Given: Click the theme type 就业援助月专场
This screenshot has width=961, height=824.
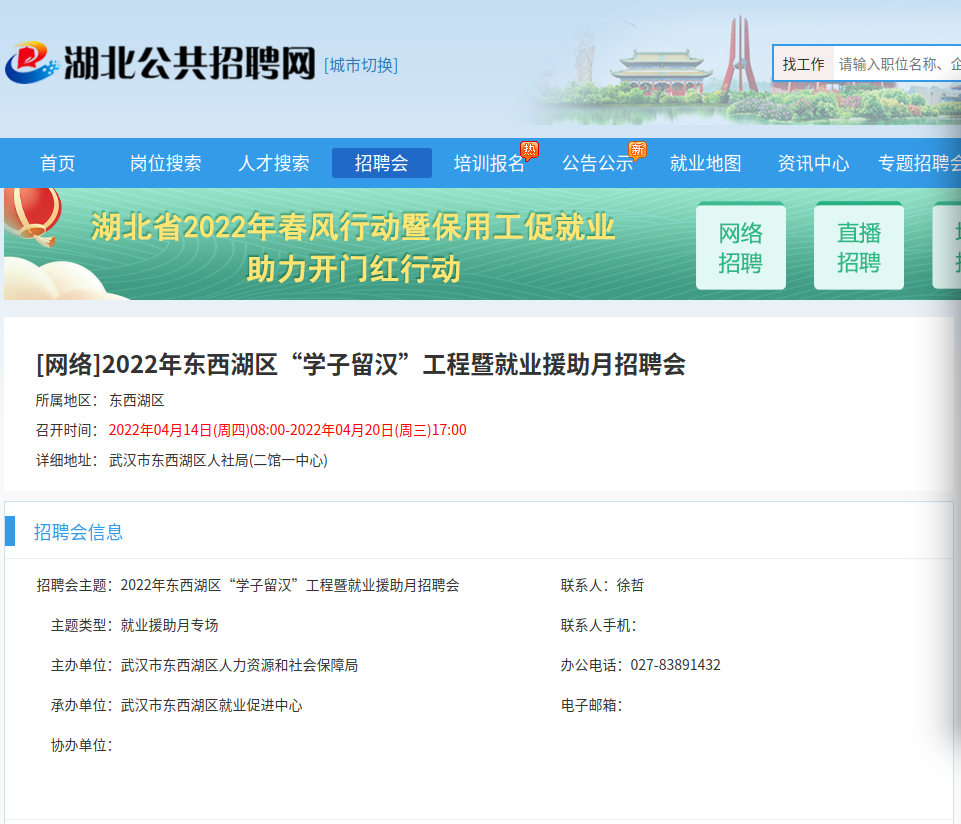Looking at the screenshot, I should point(169,625).
